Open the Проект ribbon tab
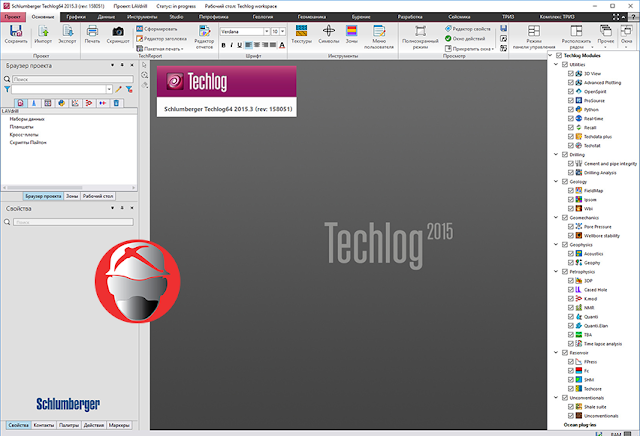The image size is (640, 436). tap(13, 17)
